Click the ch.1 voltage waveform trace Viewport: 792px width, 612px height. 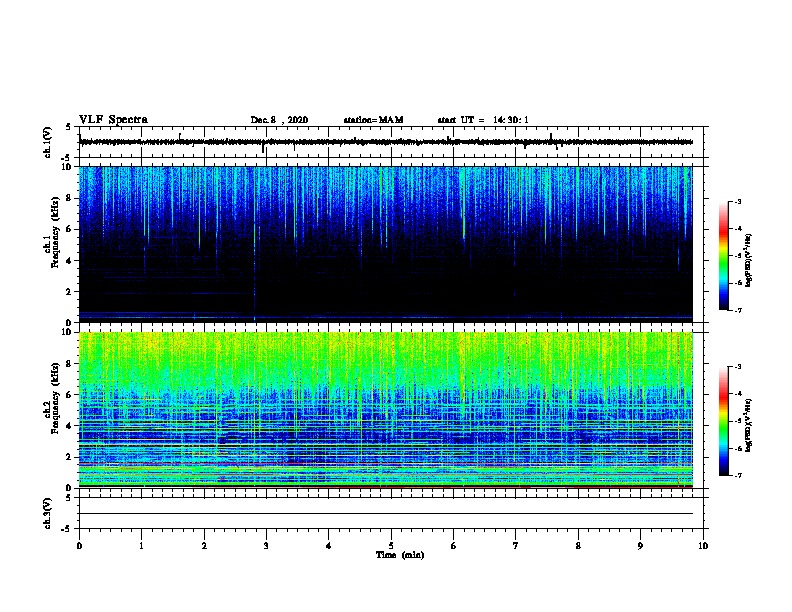click(386, 142)
